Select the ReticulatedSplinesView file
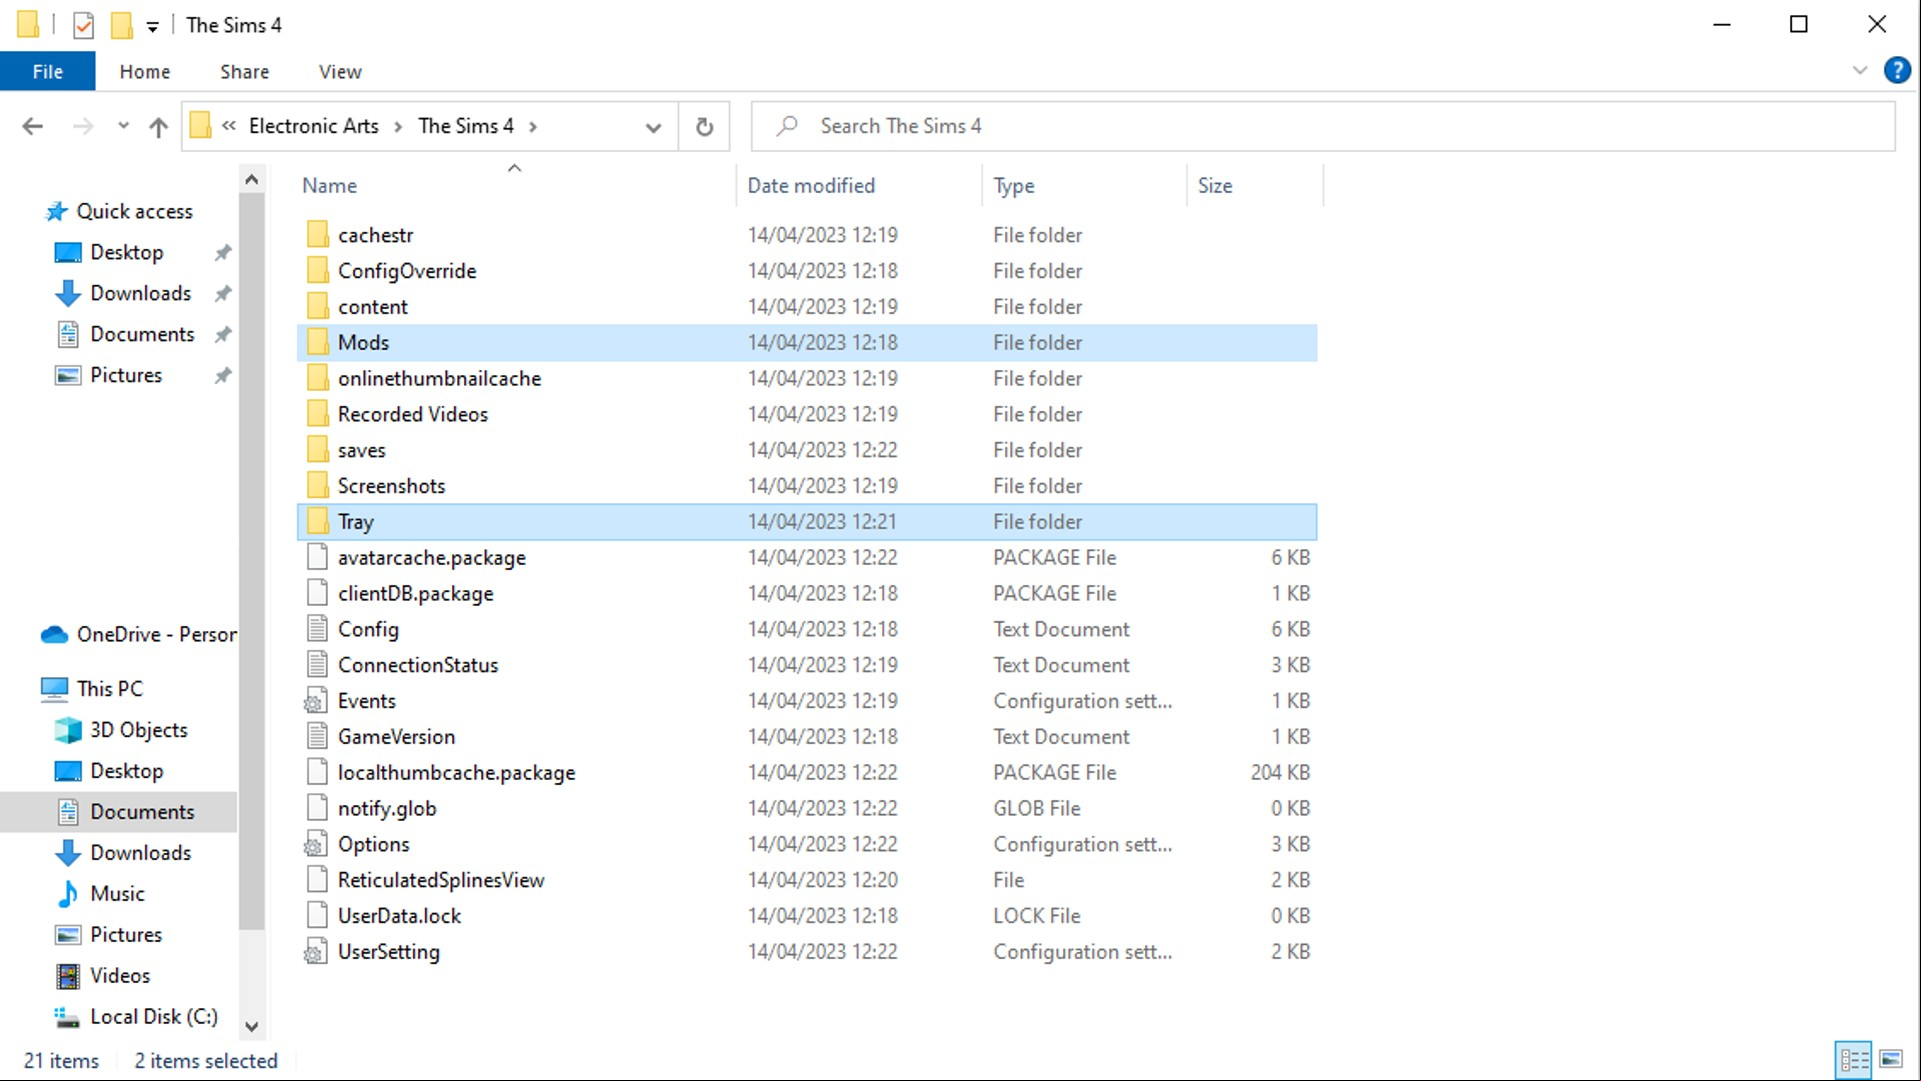The width and height of the screenshot is (1921, 1081). pyautogui.click(x=807, y=880)
